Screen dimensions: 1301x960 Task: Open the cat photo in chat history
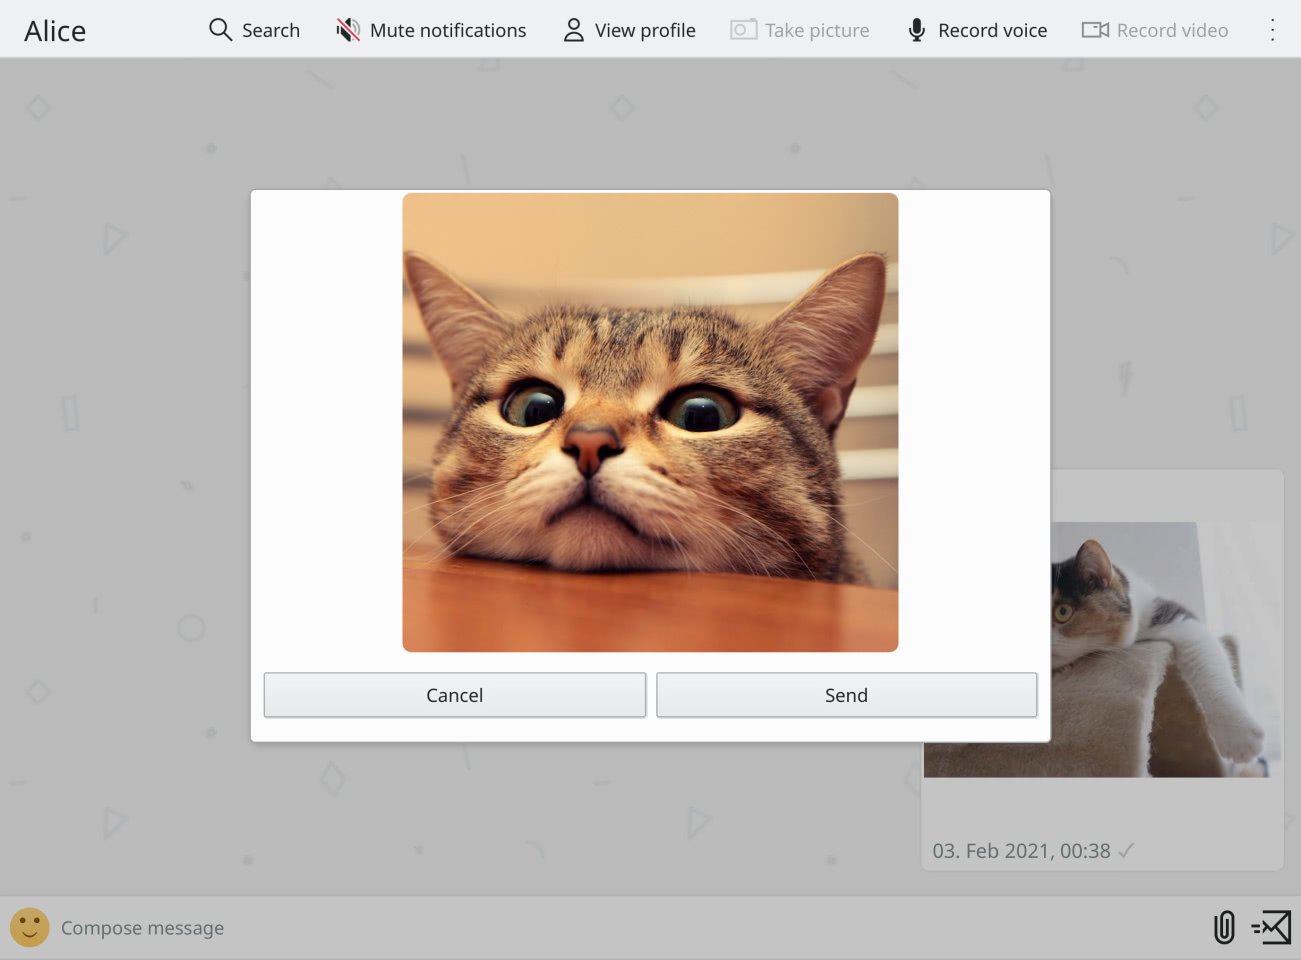[x=1165, y=650]
